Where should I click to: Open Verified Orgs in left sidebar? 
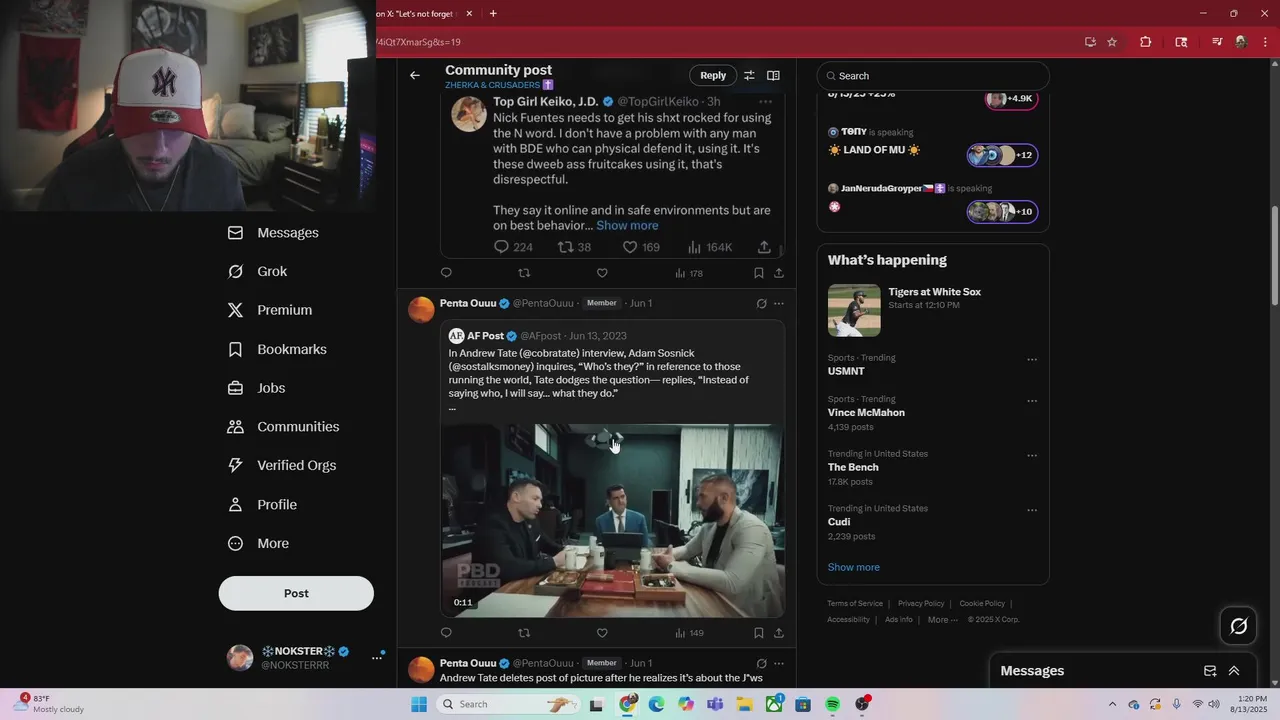point(282,465)
